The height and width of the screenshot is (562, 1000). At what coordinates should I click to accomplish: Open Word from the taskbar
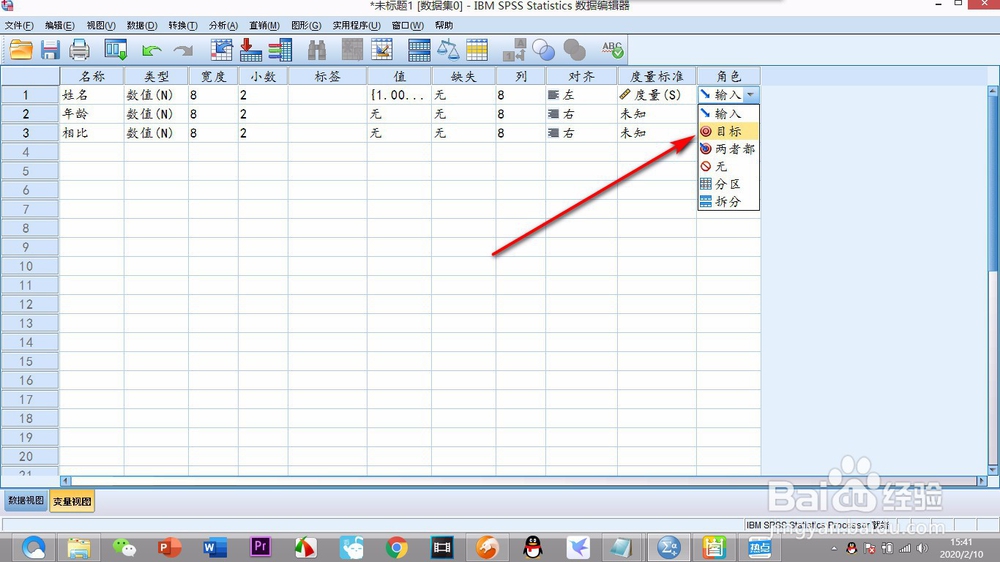[215, 547]
